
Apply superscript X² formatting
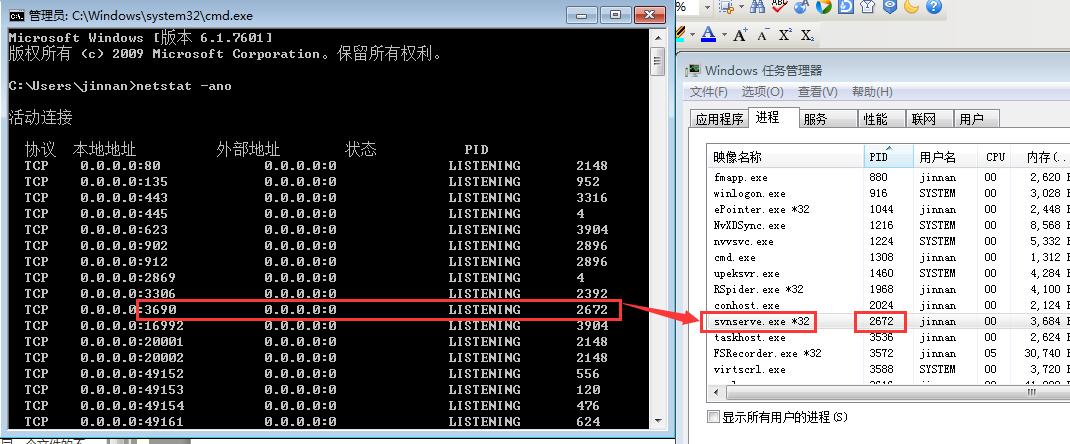(785, 35)
